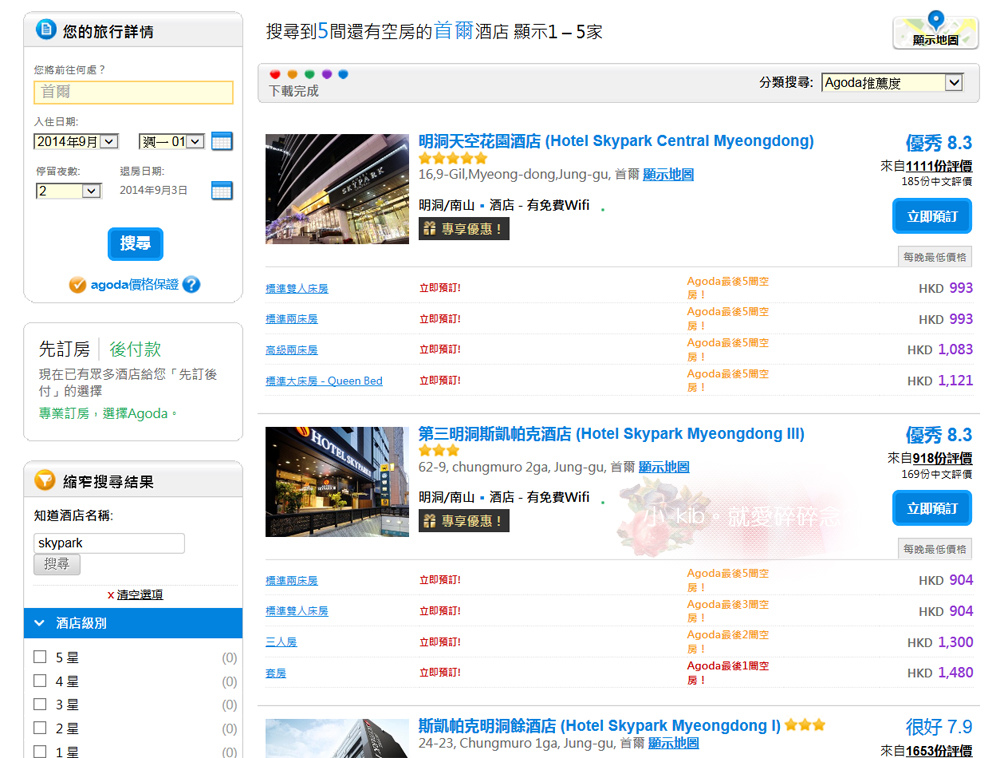Click the 優秀 8.3 score above 1111份評價
Screen dimensions: 1000x758
tap(939, 143)
